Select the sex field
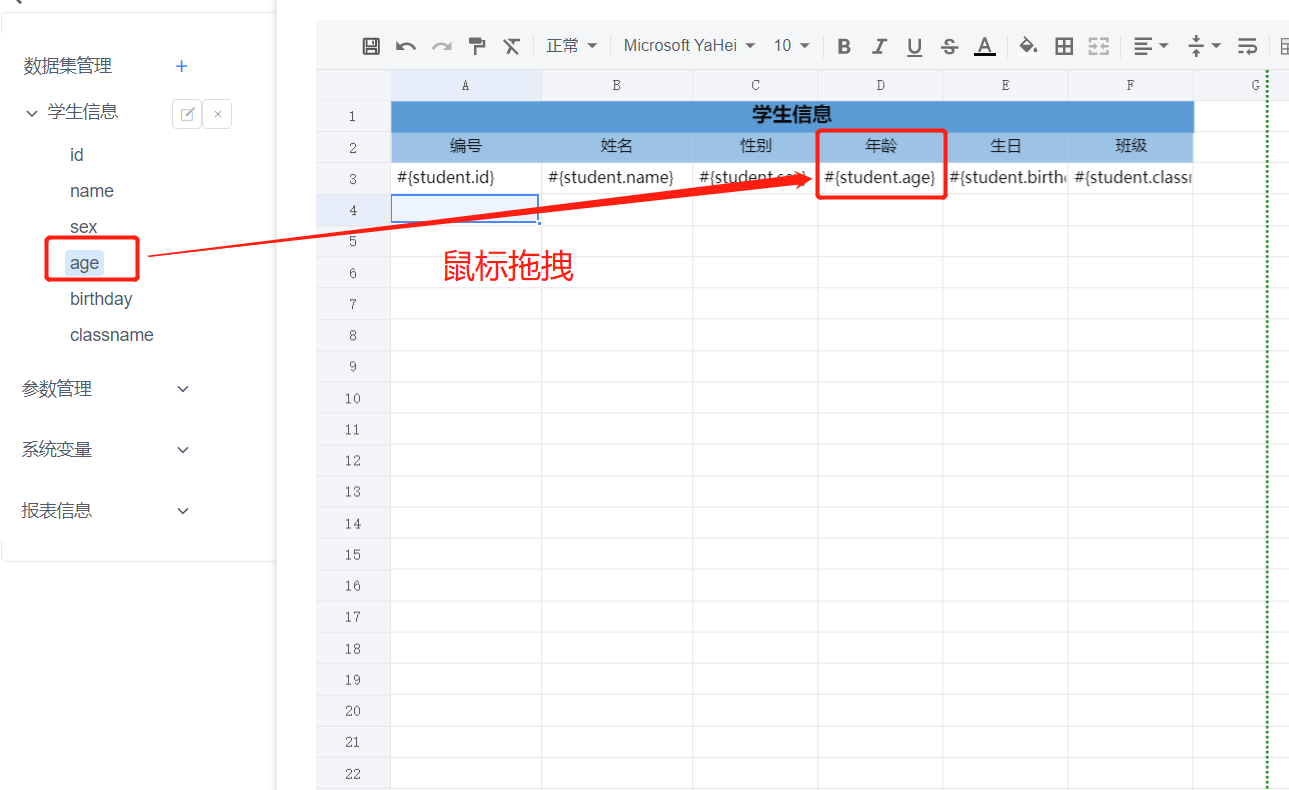 coord(84,227)
